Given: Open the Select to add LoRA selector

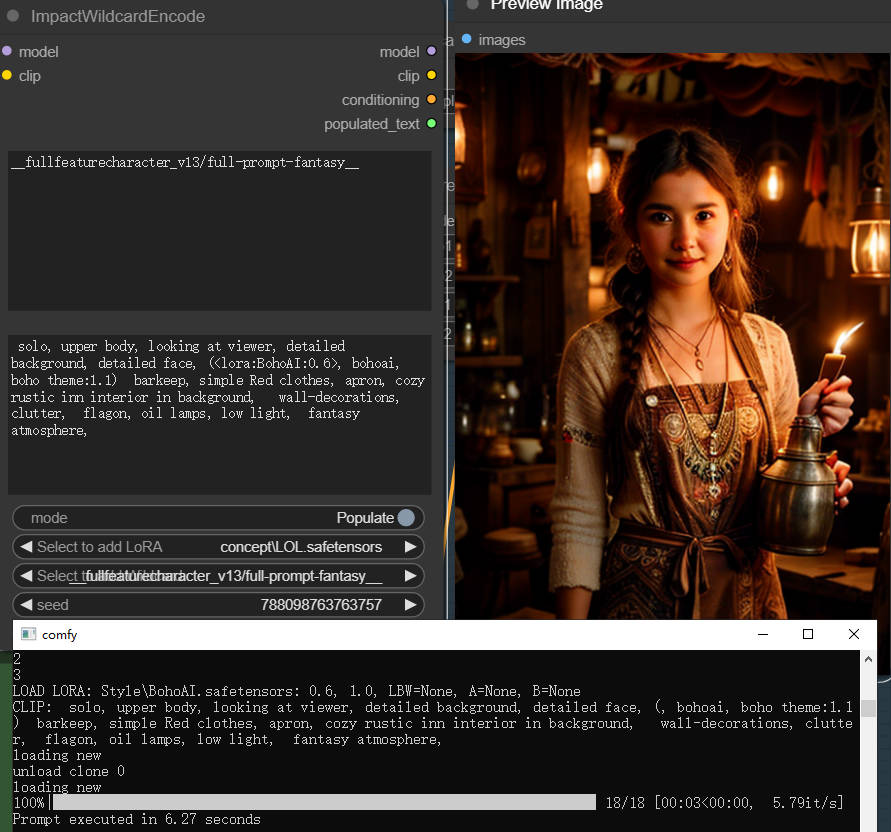Looking at the screenshot, I should point(218,546).
